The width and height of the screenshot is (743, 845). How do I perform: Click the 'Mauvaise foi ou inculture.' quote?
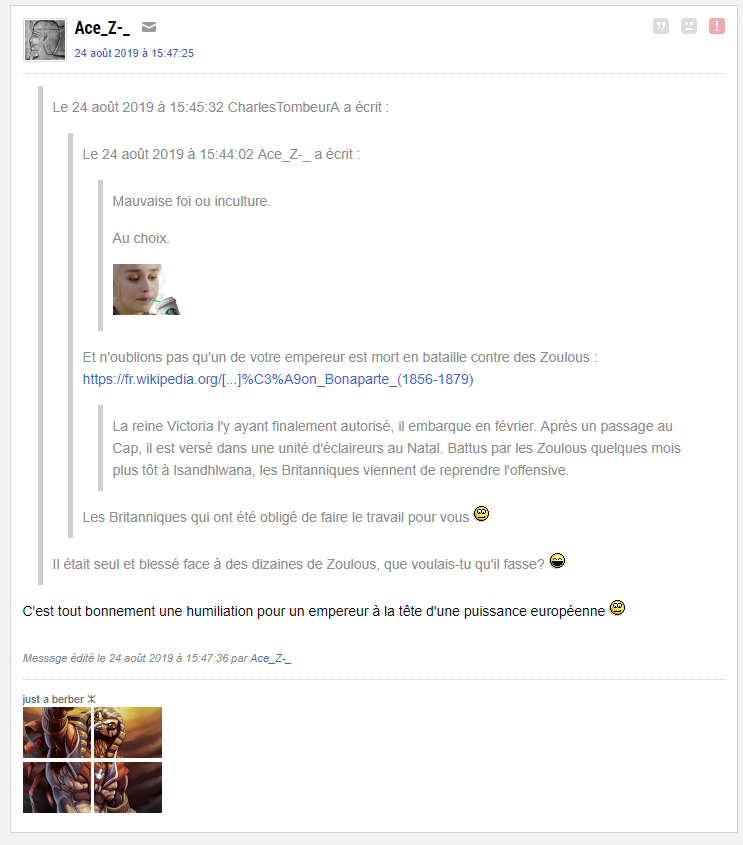(x=191, y=201)
